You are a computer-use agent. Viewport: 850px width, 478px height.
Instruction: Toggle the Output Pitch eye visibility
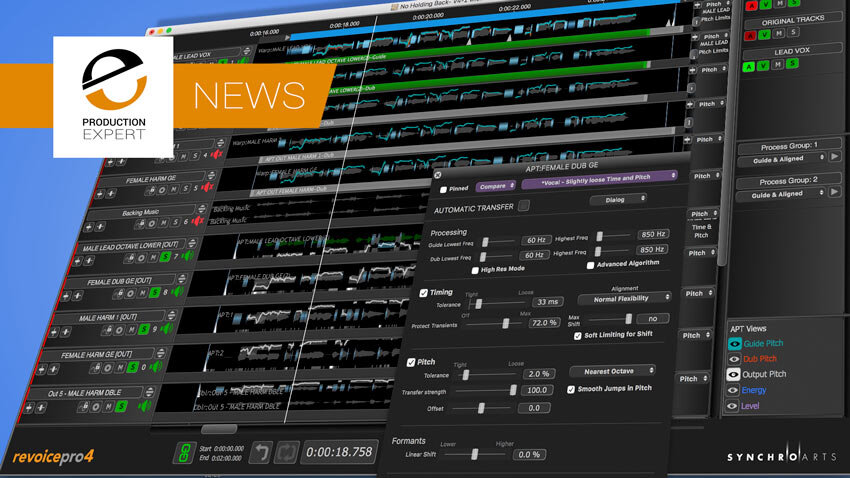point(733,374)
